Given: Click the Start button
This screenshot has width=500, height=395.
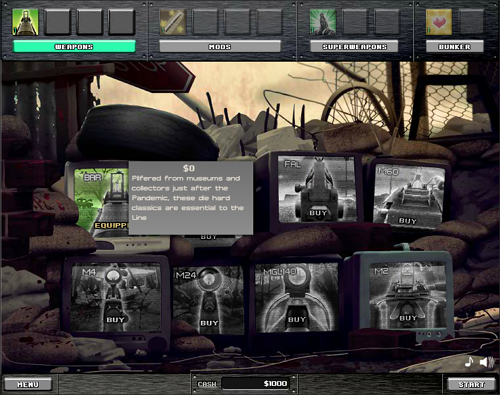Looking at the screenshot, I should [471, 384].
